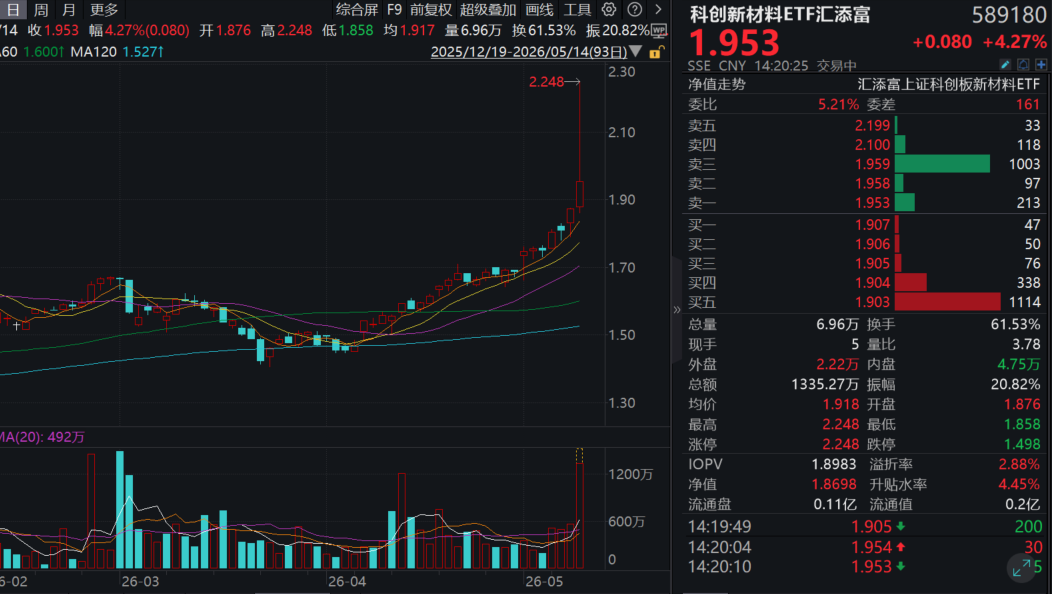Open the 净值走势 NAV trend link
Screen dimensions: 1052x594
(x=717, y=84)
